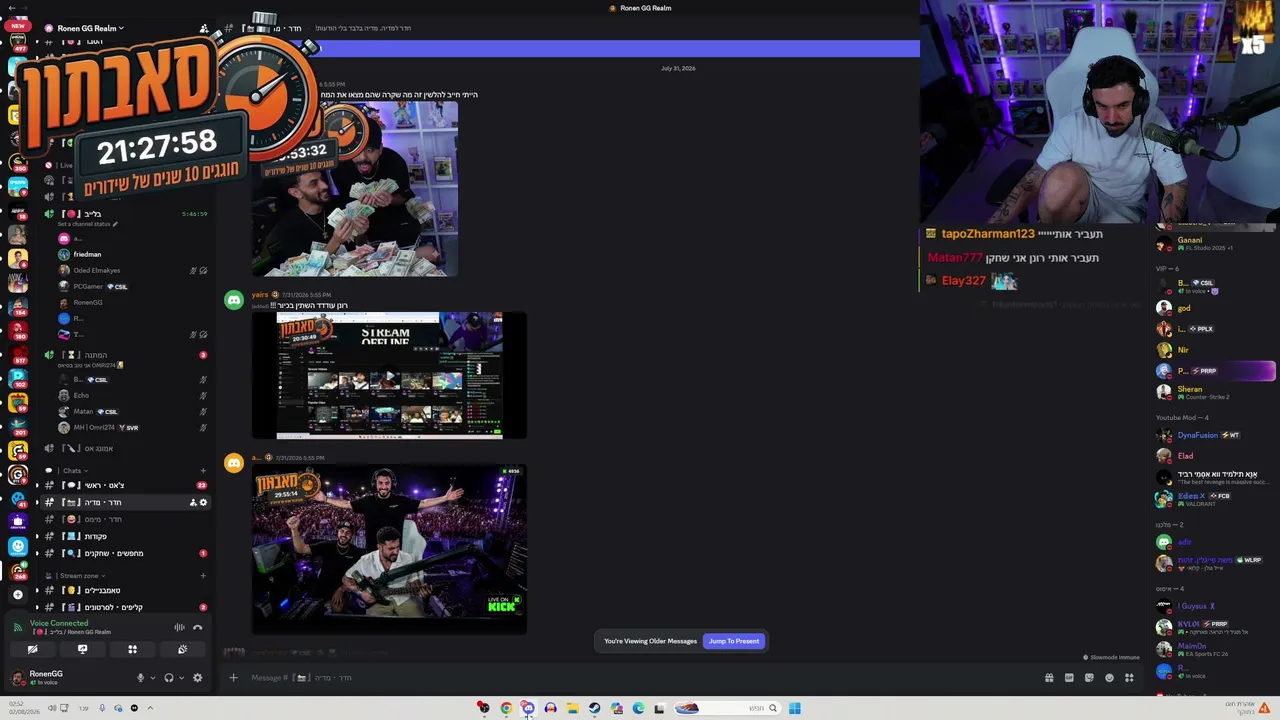Screen dimensions: 1280x720
Task: Expand threads arrow beside צ'אט ראשי channel
Action: coord(37,485)
